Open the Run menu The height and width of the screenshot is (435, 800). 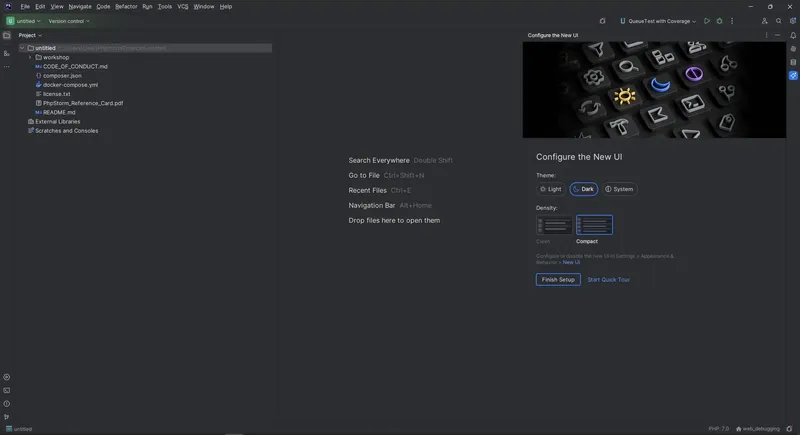(147, 7)
